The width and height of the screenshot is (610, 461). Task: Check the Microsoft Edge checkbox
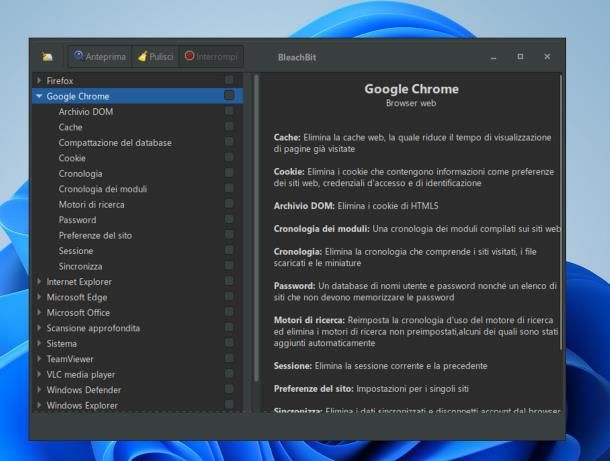pos(229,296)
